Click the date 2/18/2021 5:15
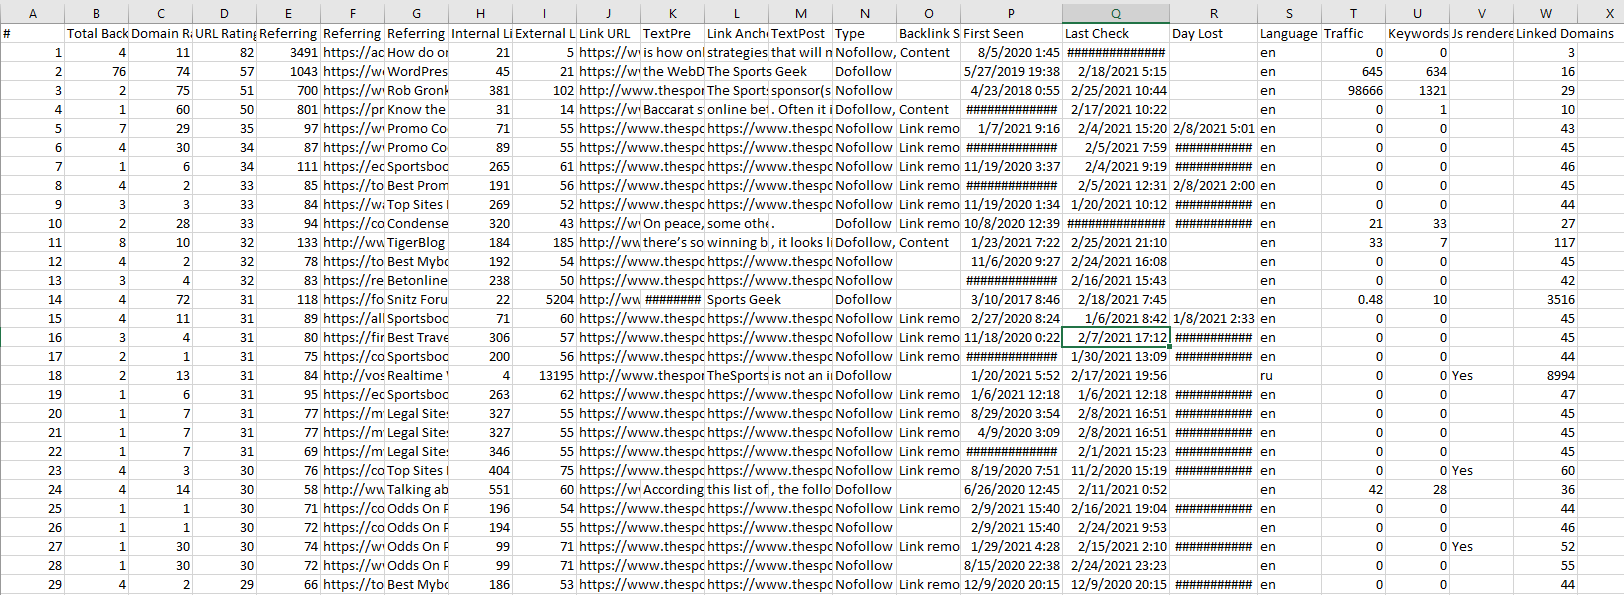Image resolution: width=1624 pixels, height=595 pixels. point(1116,71)
